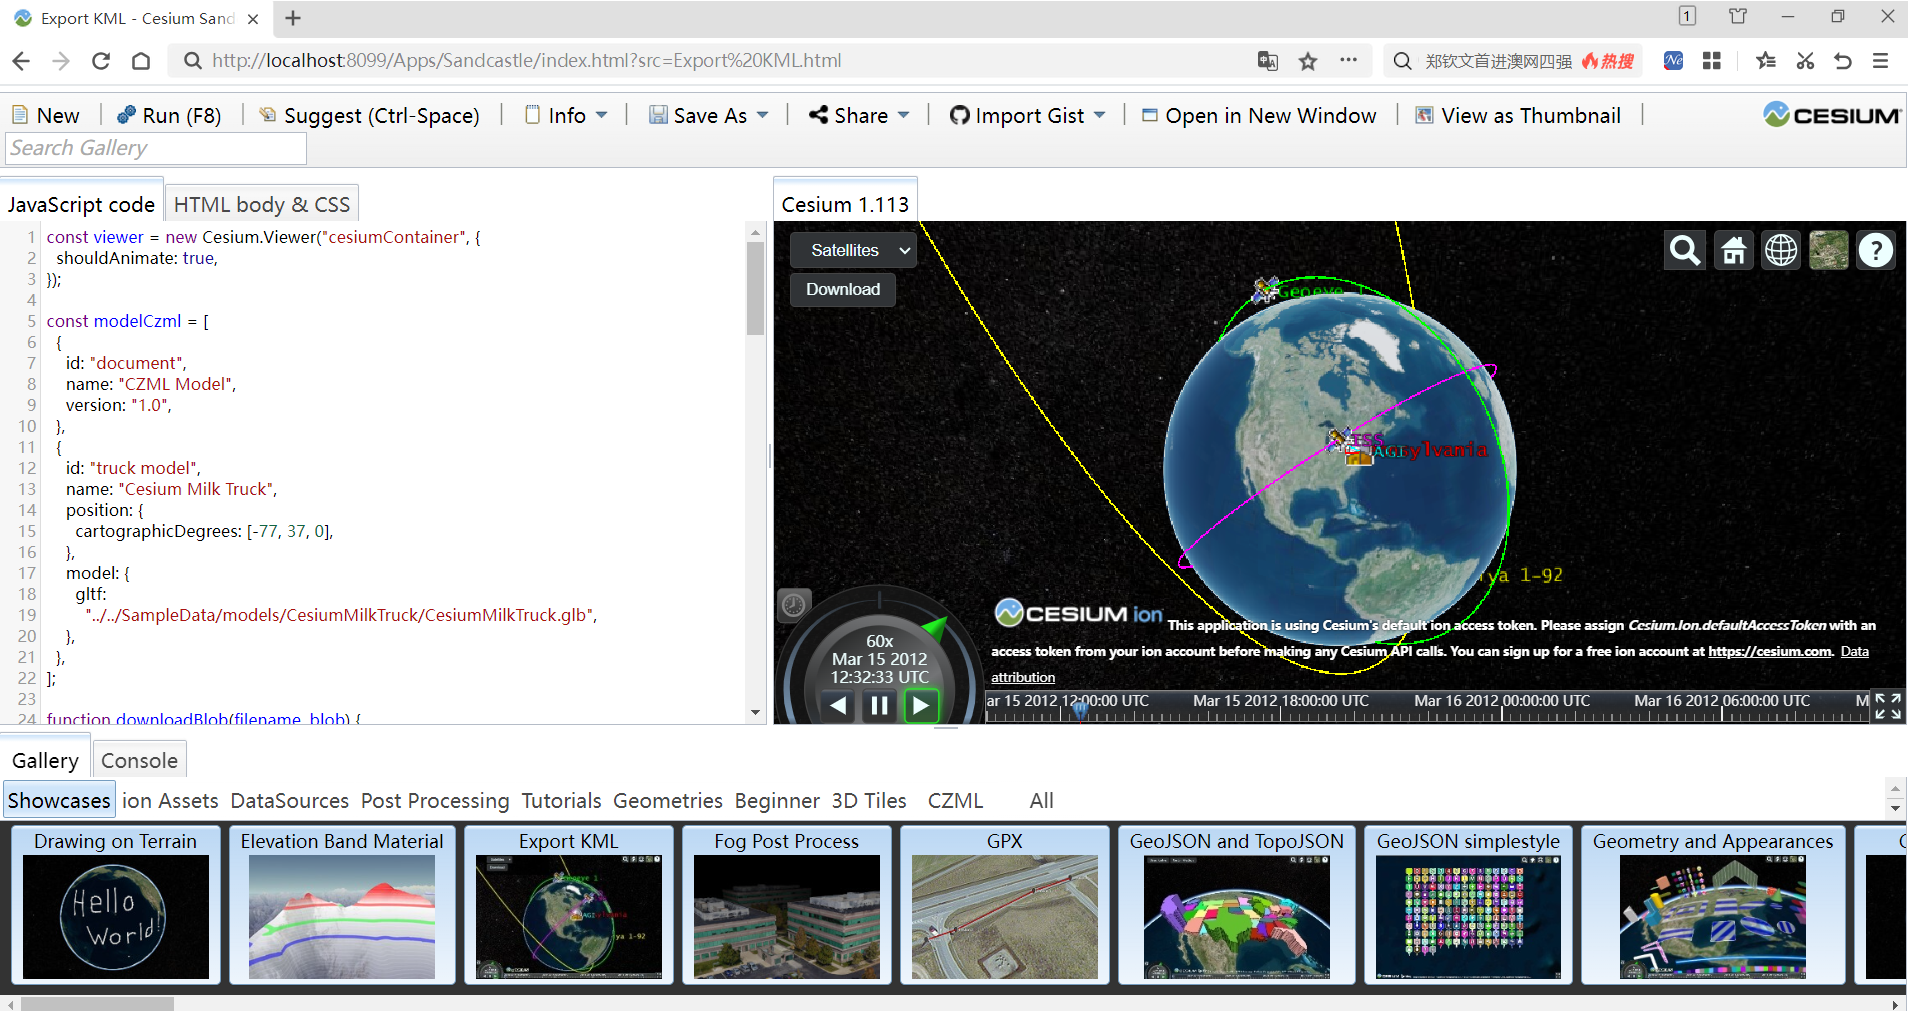Image resolution: width=1908 pixels, height=1011 pixels.
Task: Click the Cesium logo in toolbar
Action: pyautogui.click(x=1832, y=115)
